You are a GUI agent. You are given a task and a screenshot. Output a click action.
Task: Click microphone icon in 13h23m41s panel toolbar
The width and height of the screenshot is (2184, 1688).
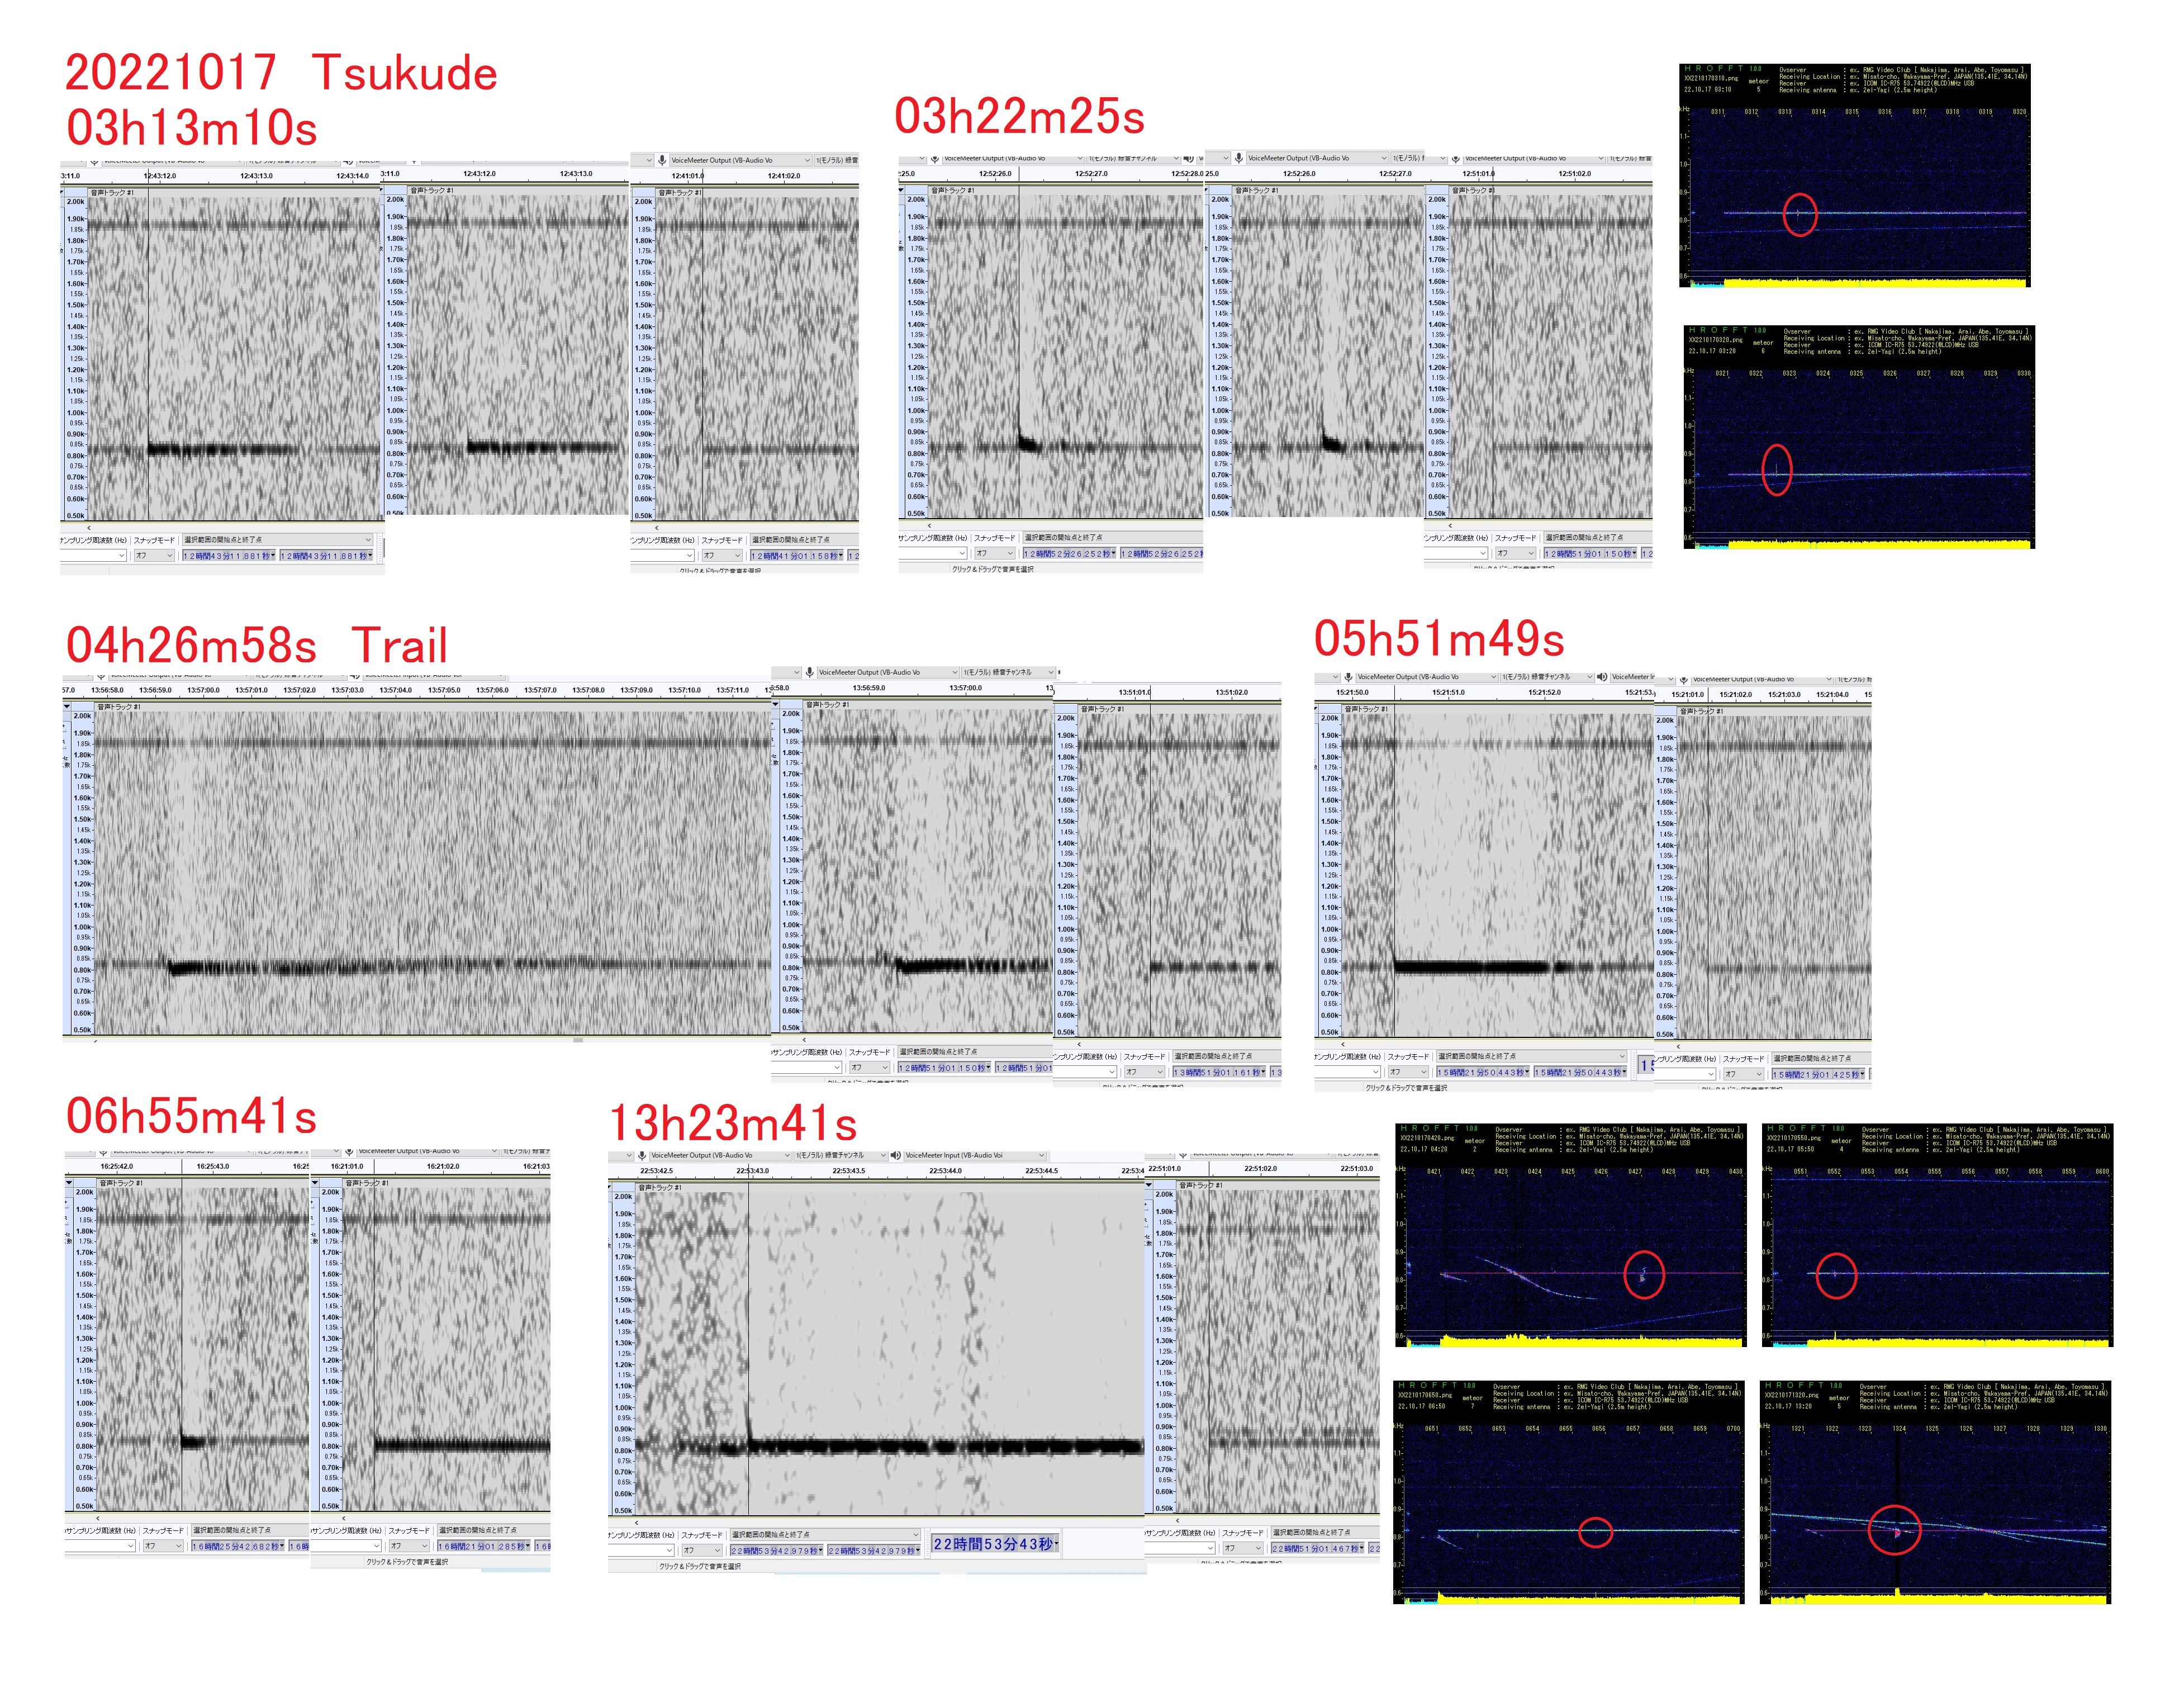[641, 1155]
